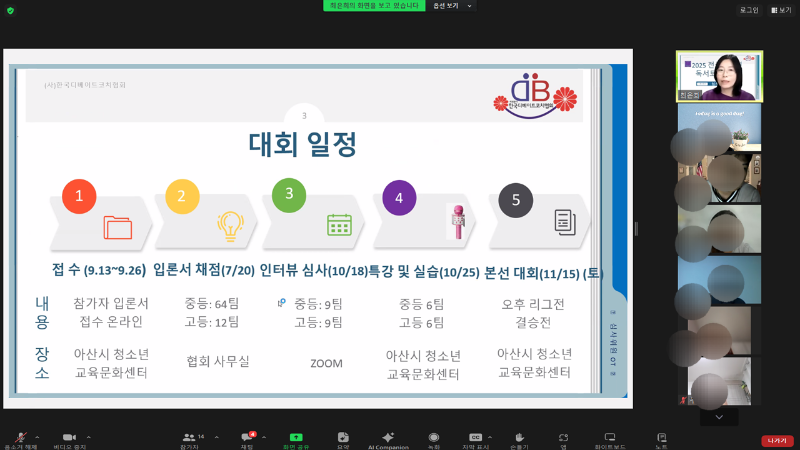The height and width of the screenshot is (450, 800).
Task: Toggle closed captions display
Action: point(475,438)
